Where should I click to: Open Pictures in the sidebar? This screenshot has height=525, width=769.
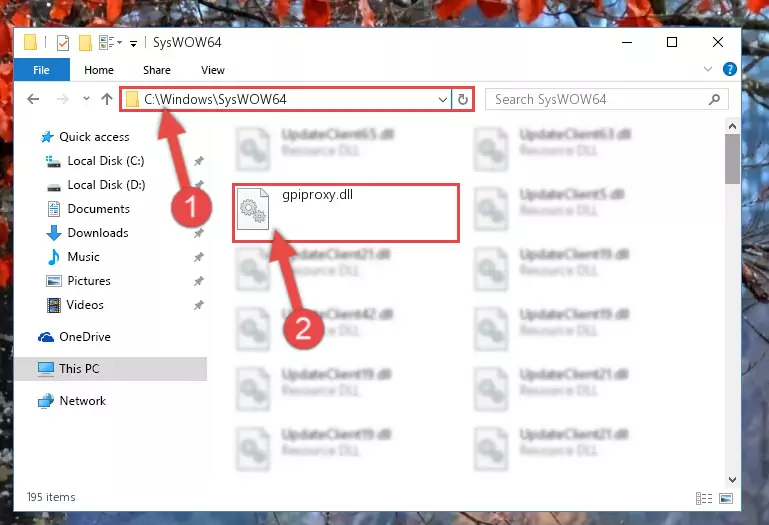[x=89, y=281]
